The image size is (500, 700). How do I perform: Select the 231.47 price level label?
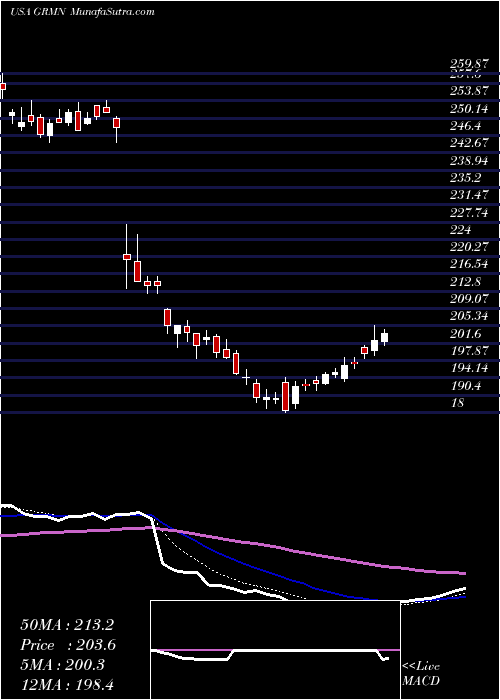coord(469,195)
